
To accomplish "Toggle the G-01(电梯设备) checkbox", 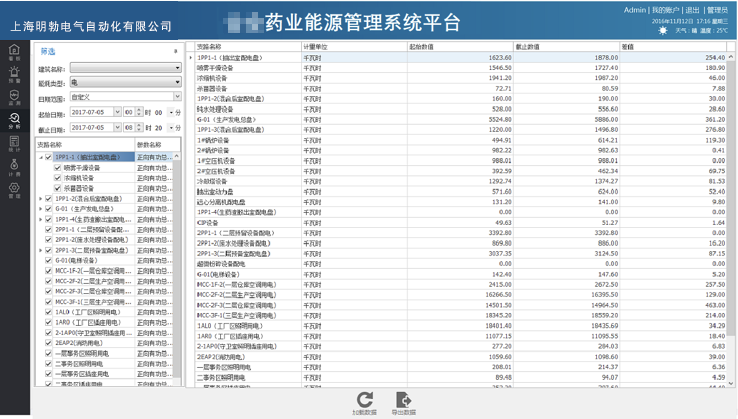I will tap(49, 259).
